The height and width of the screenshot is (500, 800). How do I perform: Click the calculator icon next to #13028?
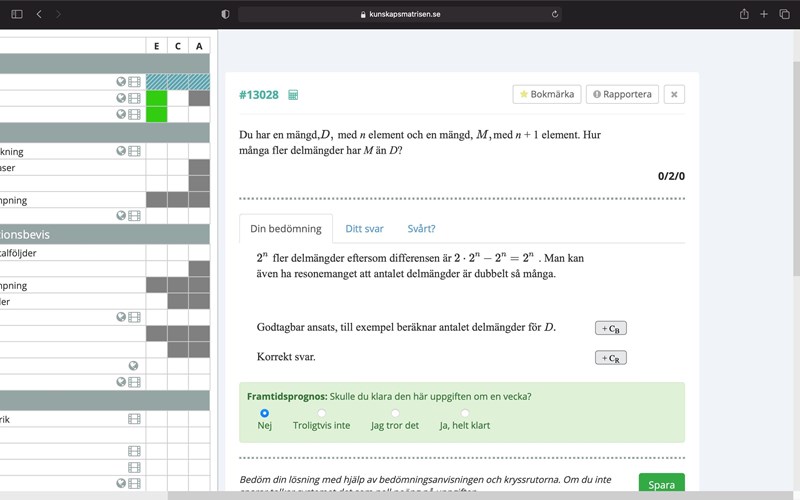[293, 95]
